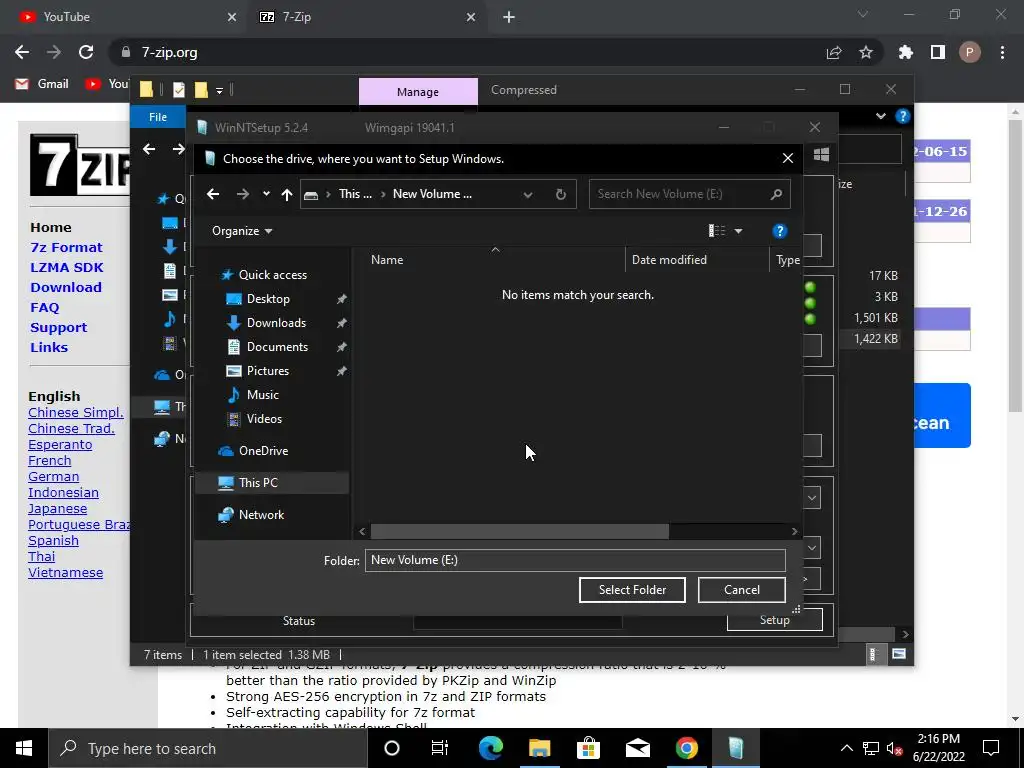Open the LZMA SDK link
The height and width of the screenshot is (768, 1024).
click(x=67, y=268)
